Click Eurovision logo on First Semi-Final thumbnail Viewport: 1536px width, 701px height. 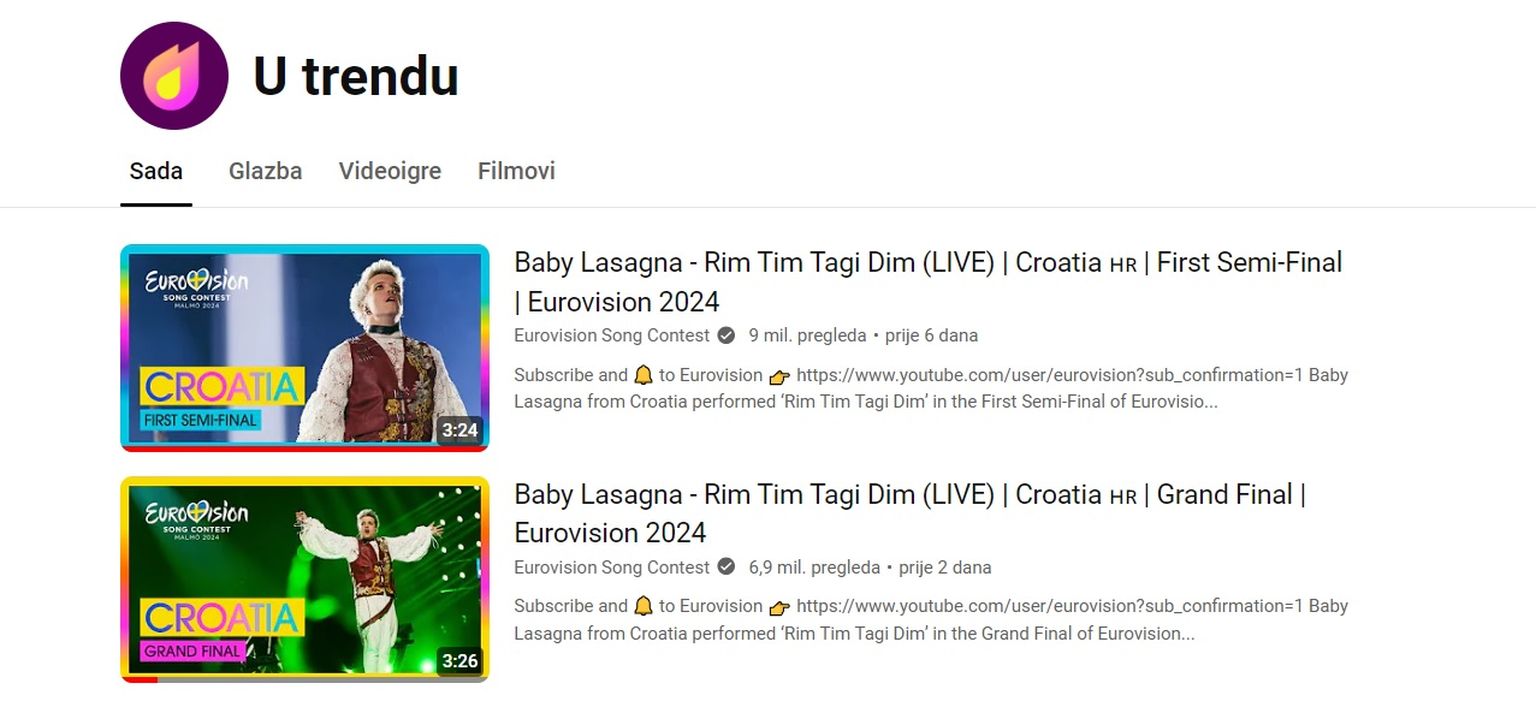point(196,288)
